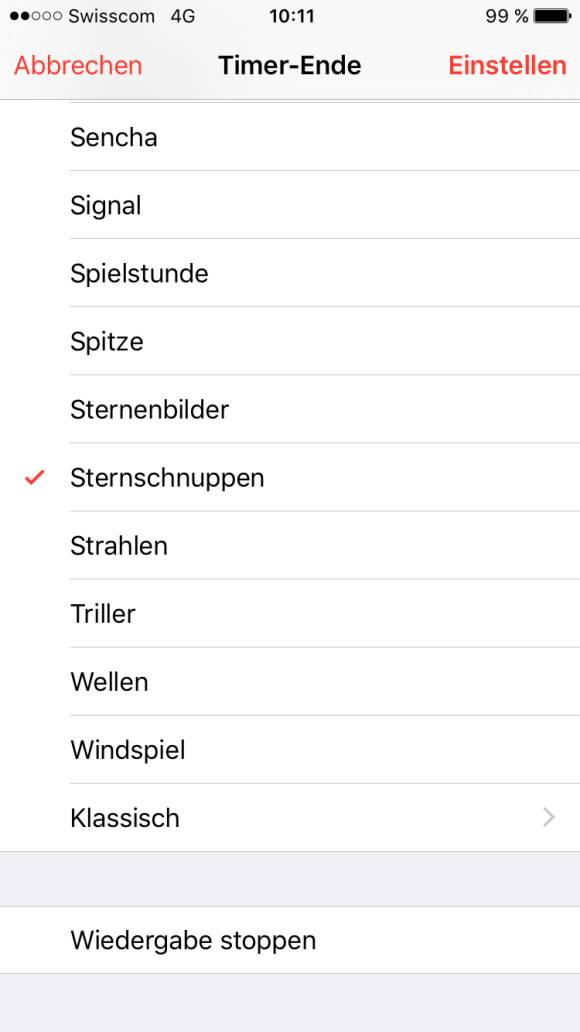Choose the Spitze tone
Screen dimensions: 580x1032
(x=290, y=341)
